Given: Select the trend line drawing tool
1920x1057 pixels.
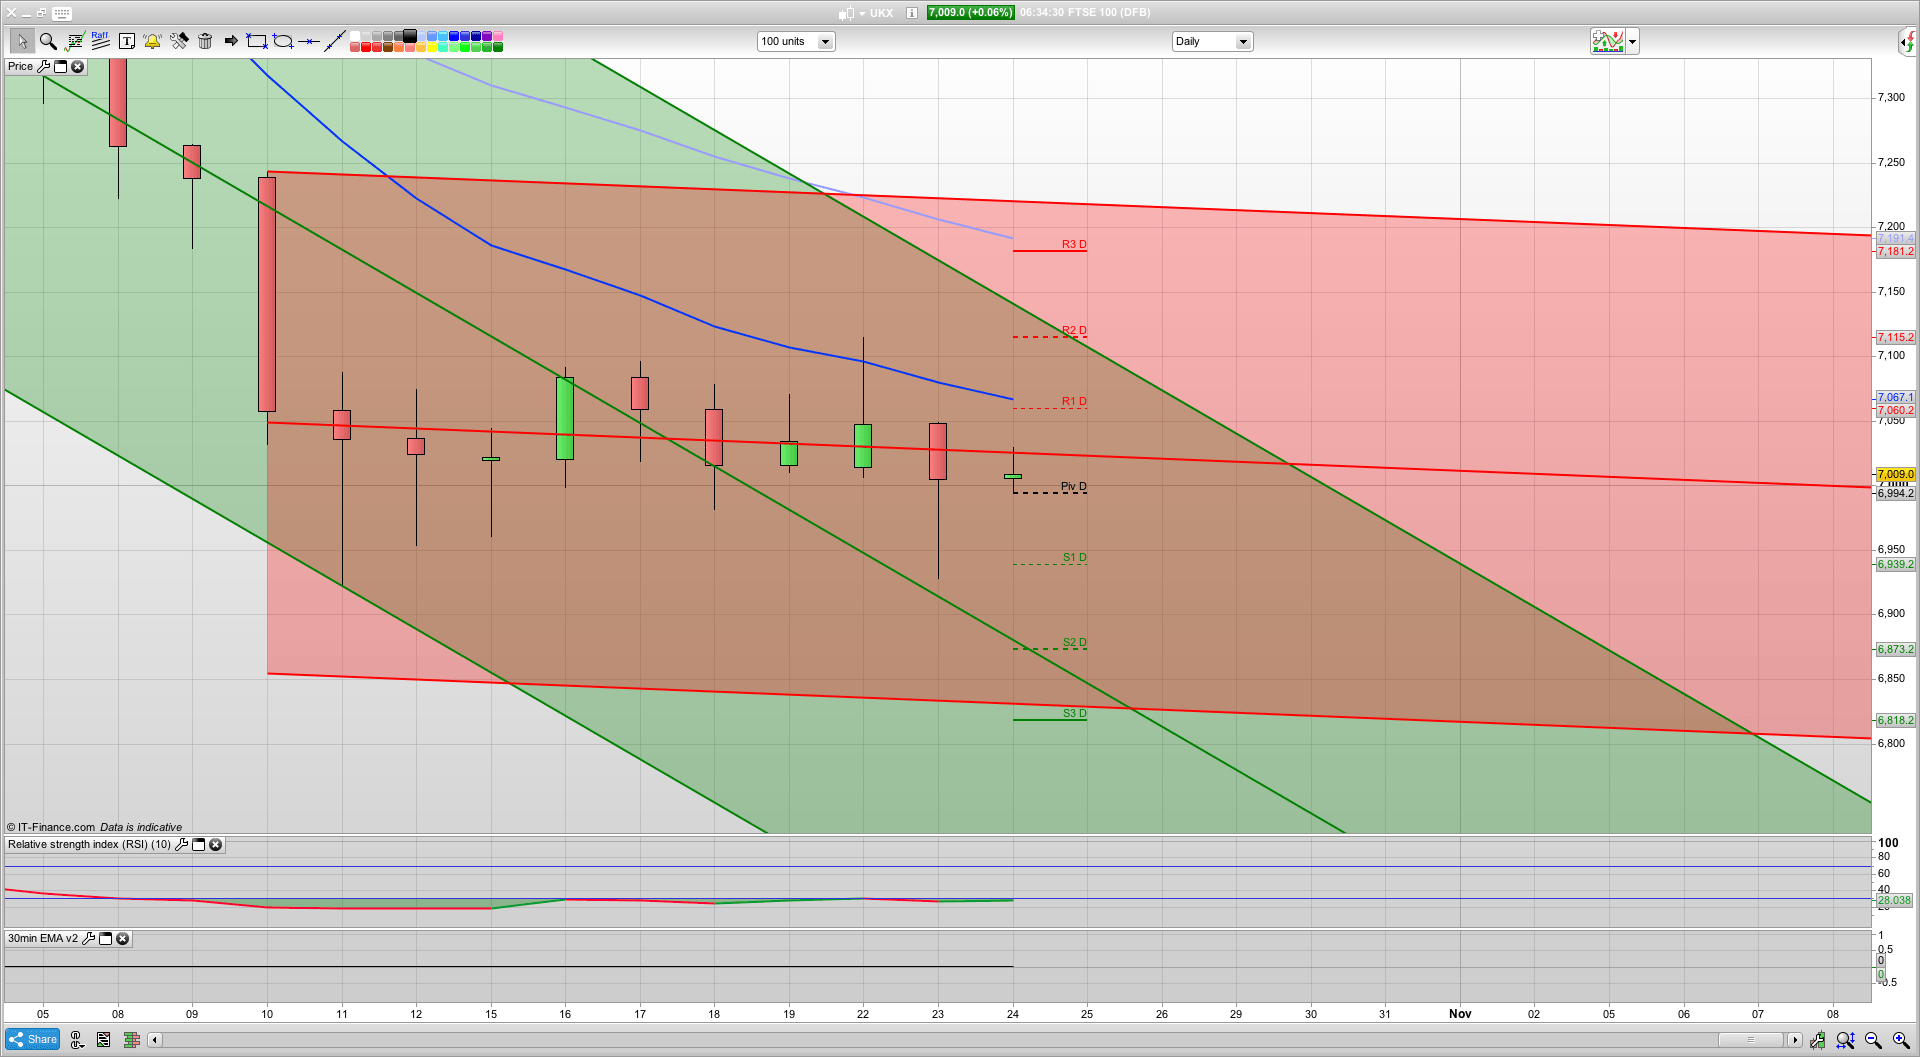Looking at the screenshot, I should (336, 41).
